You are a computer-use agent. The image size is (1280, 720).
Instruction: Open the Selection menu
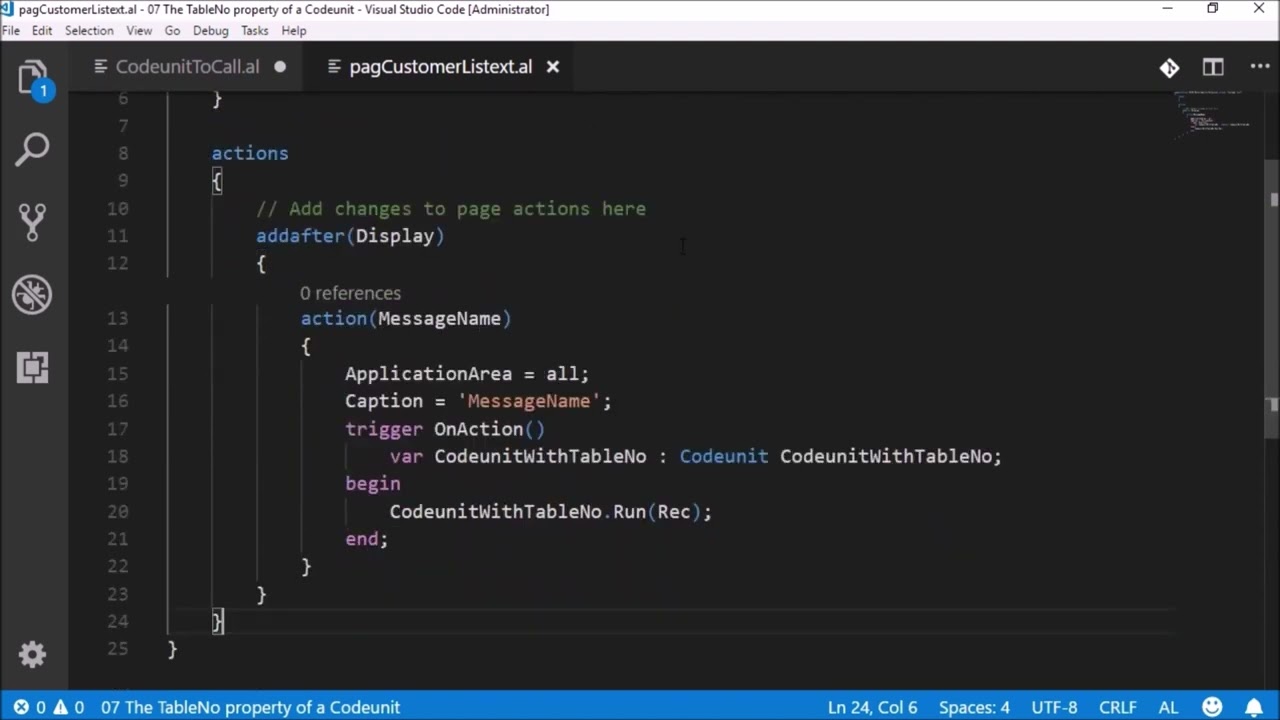(89, 30)
